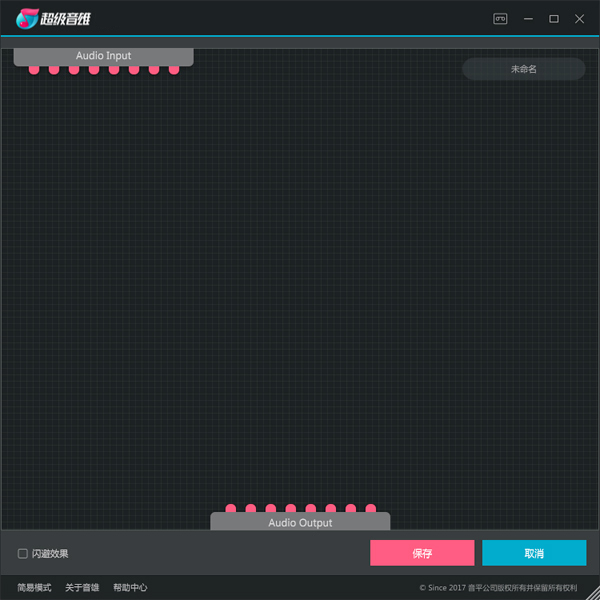The image size is (600, 600).
Task: Open the 关于音雄 about page
Action: [x=82, y=588]
